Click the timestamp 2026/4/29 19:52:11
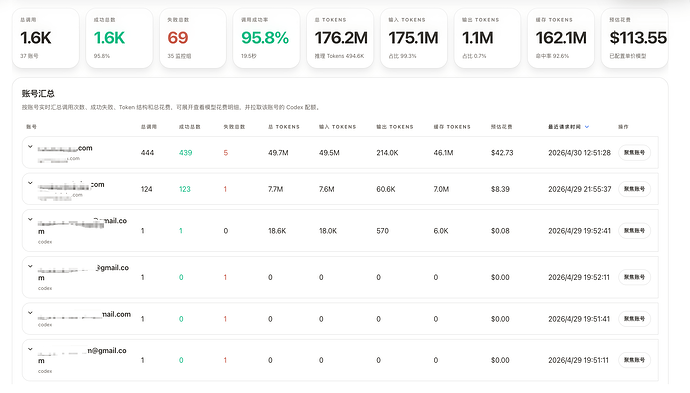 pyautogui.click(x=579, y=277)
